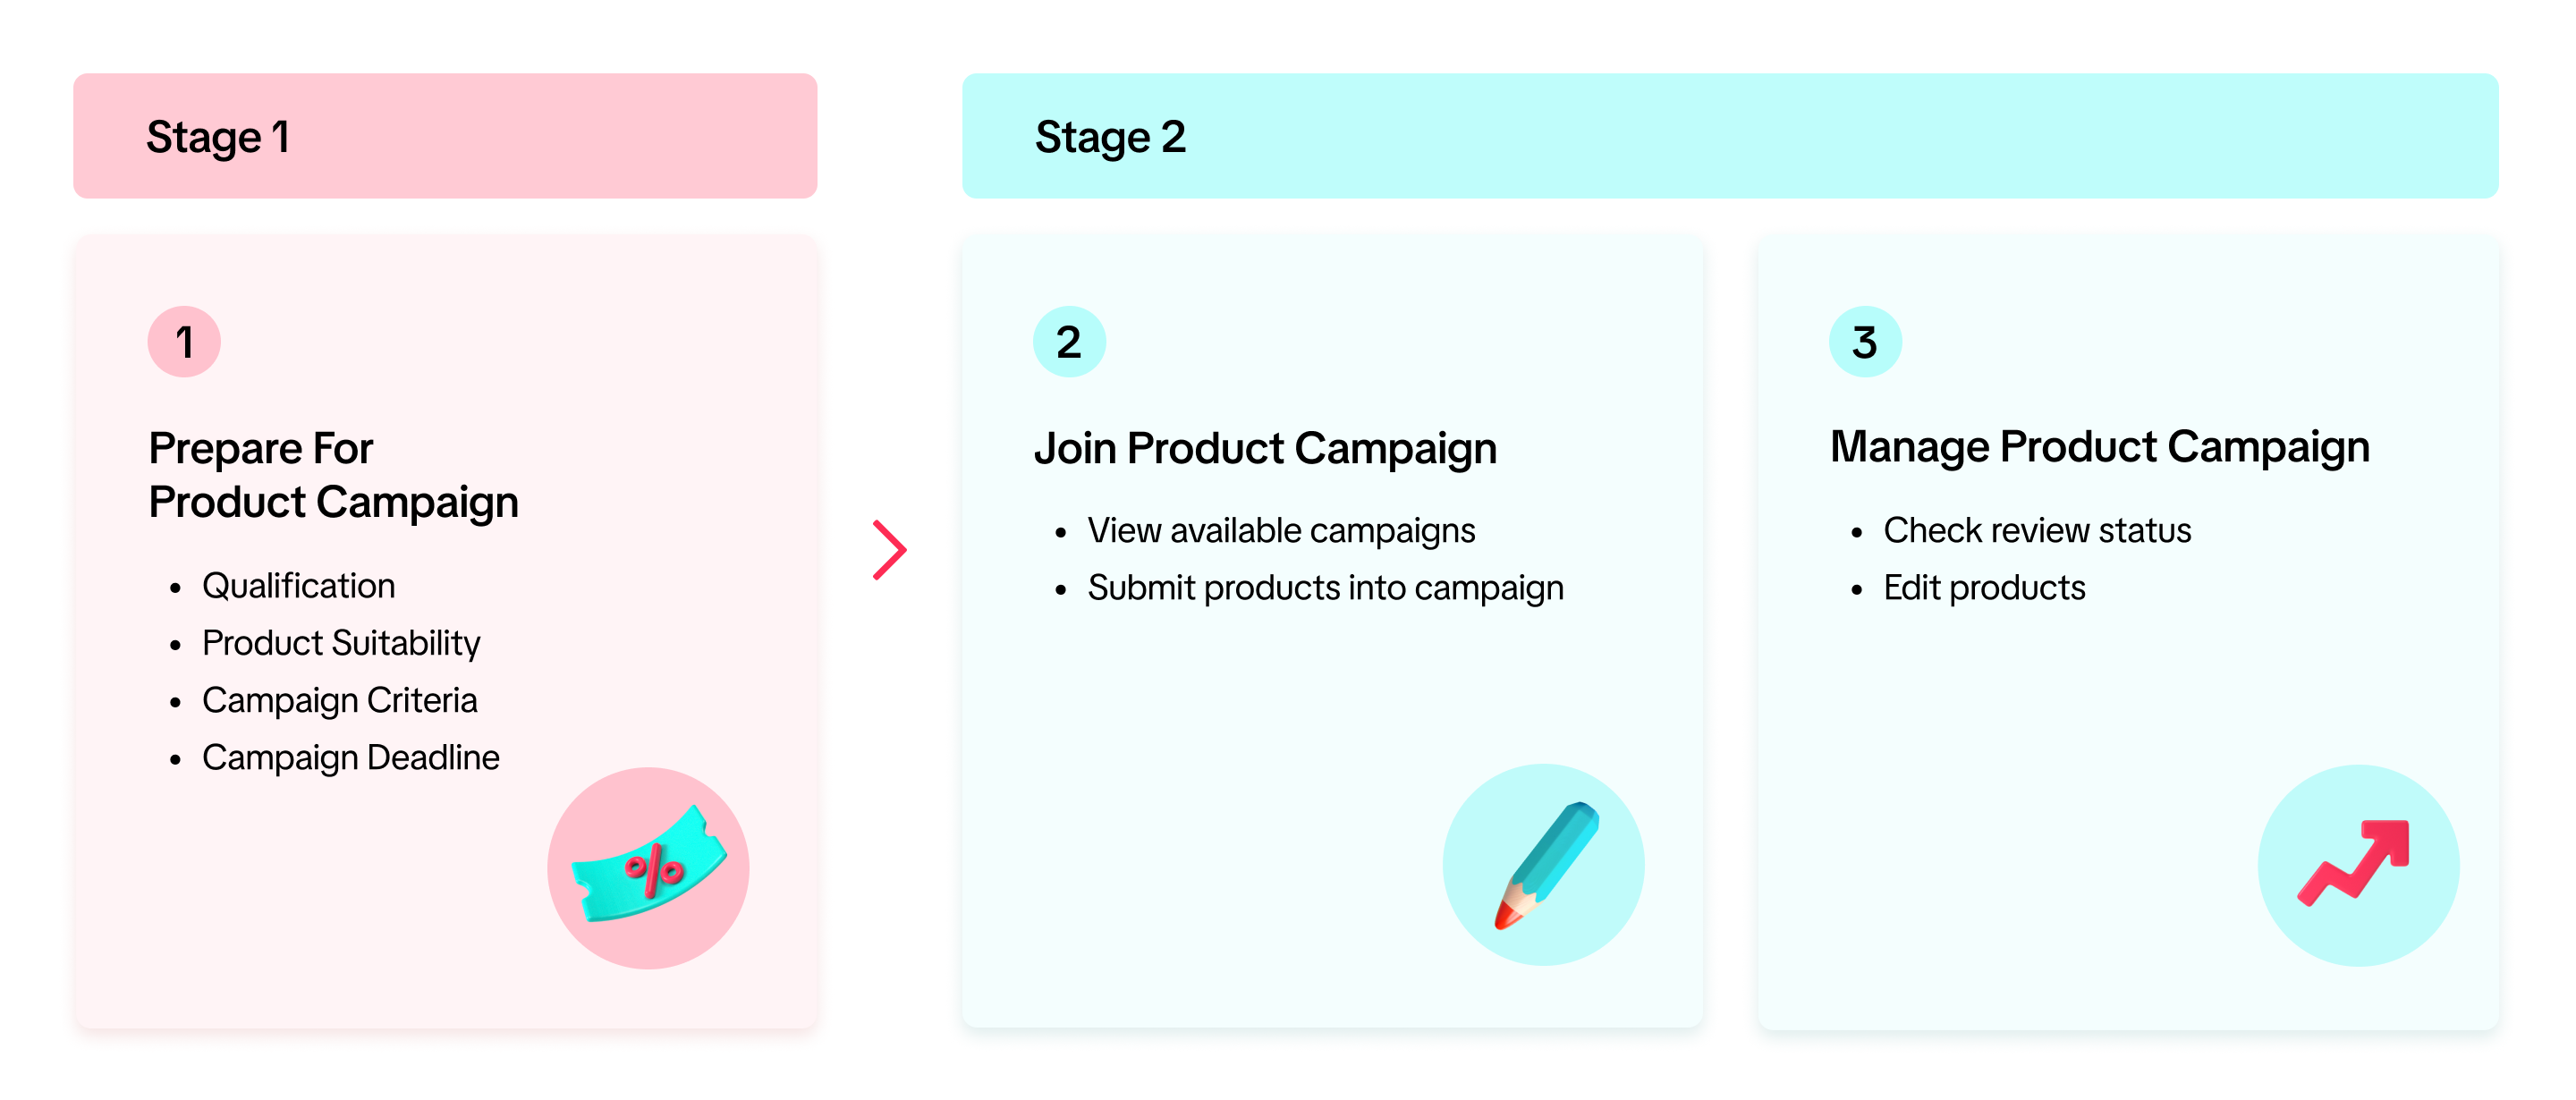The width and height of the screenshot is (2576, 1100).
Task: Click the Qualification bullet item
Action: 298,586
